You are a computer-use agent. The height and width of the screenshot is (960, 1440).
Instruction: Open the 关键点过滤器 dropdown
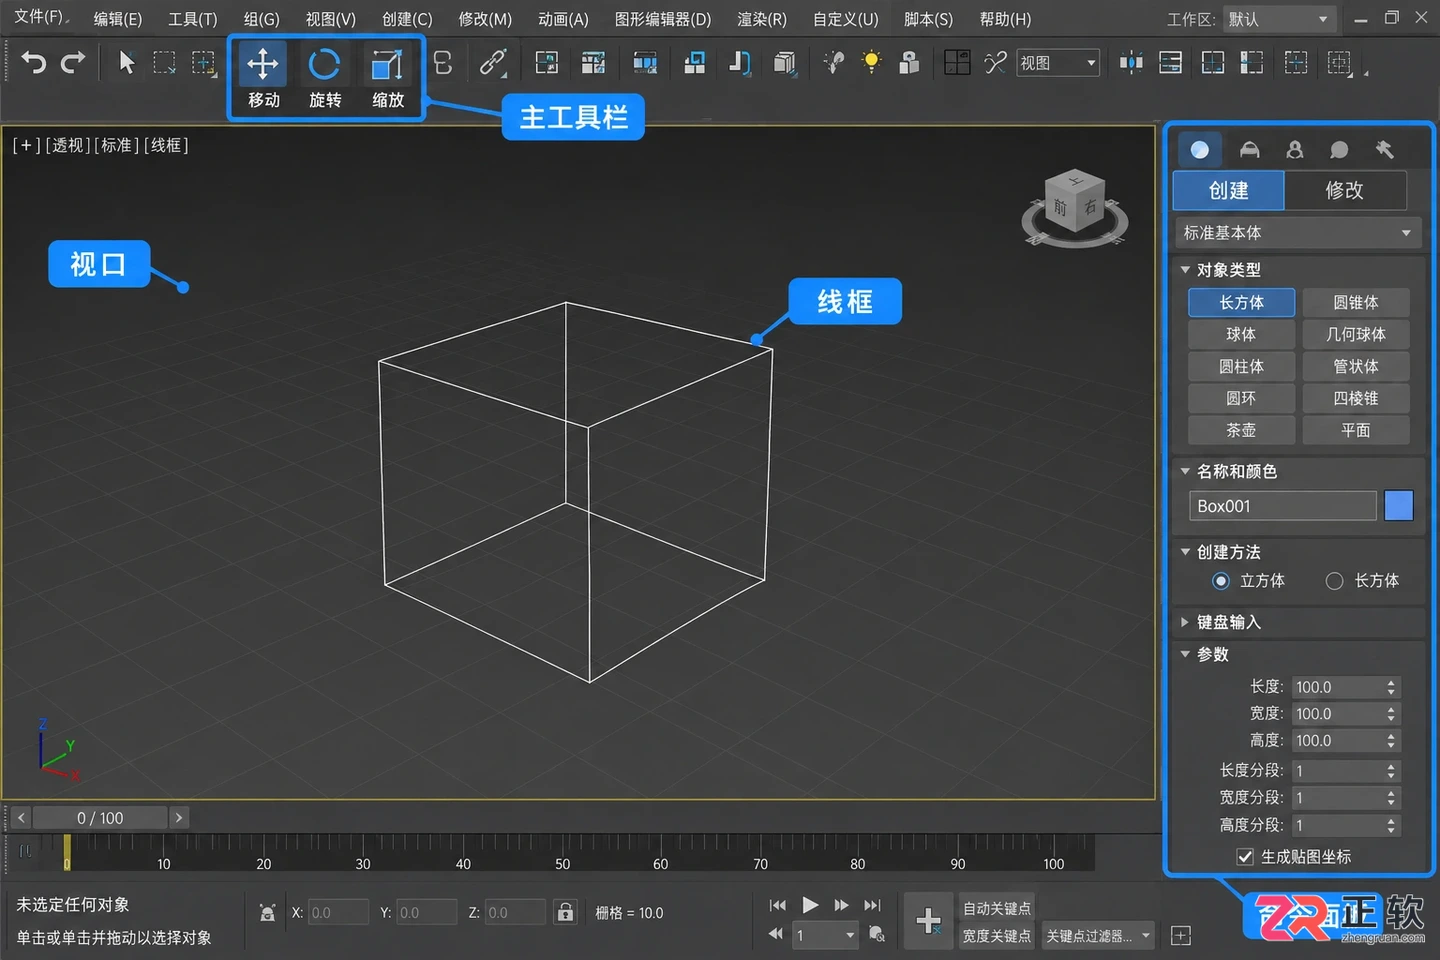click(1098, 936)
